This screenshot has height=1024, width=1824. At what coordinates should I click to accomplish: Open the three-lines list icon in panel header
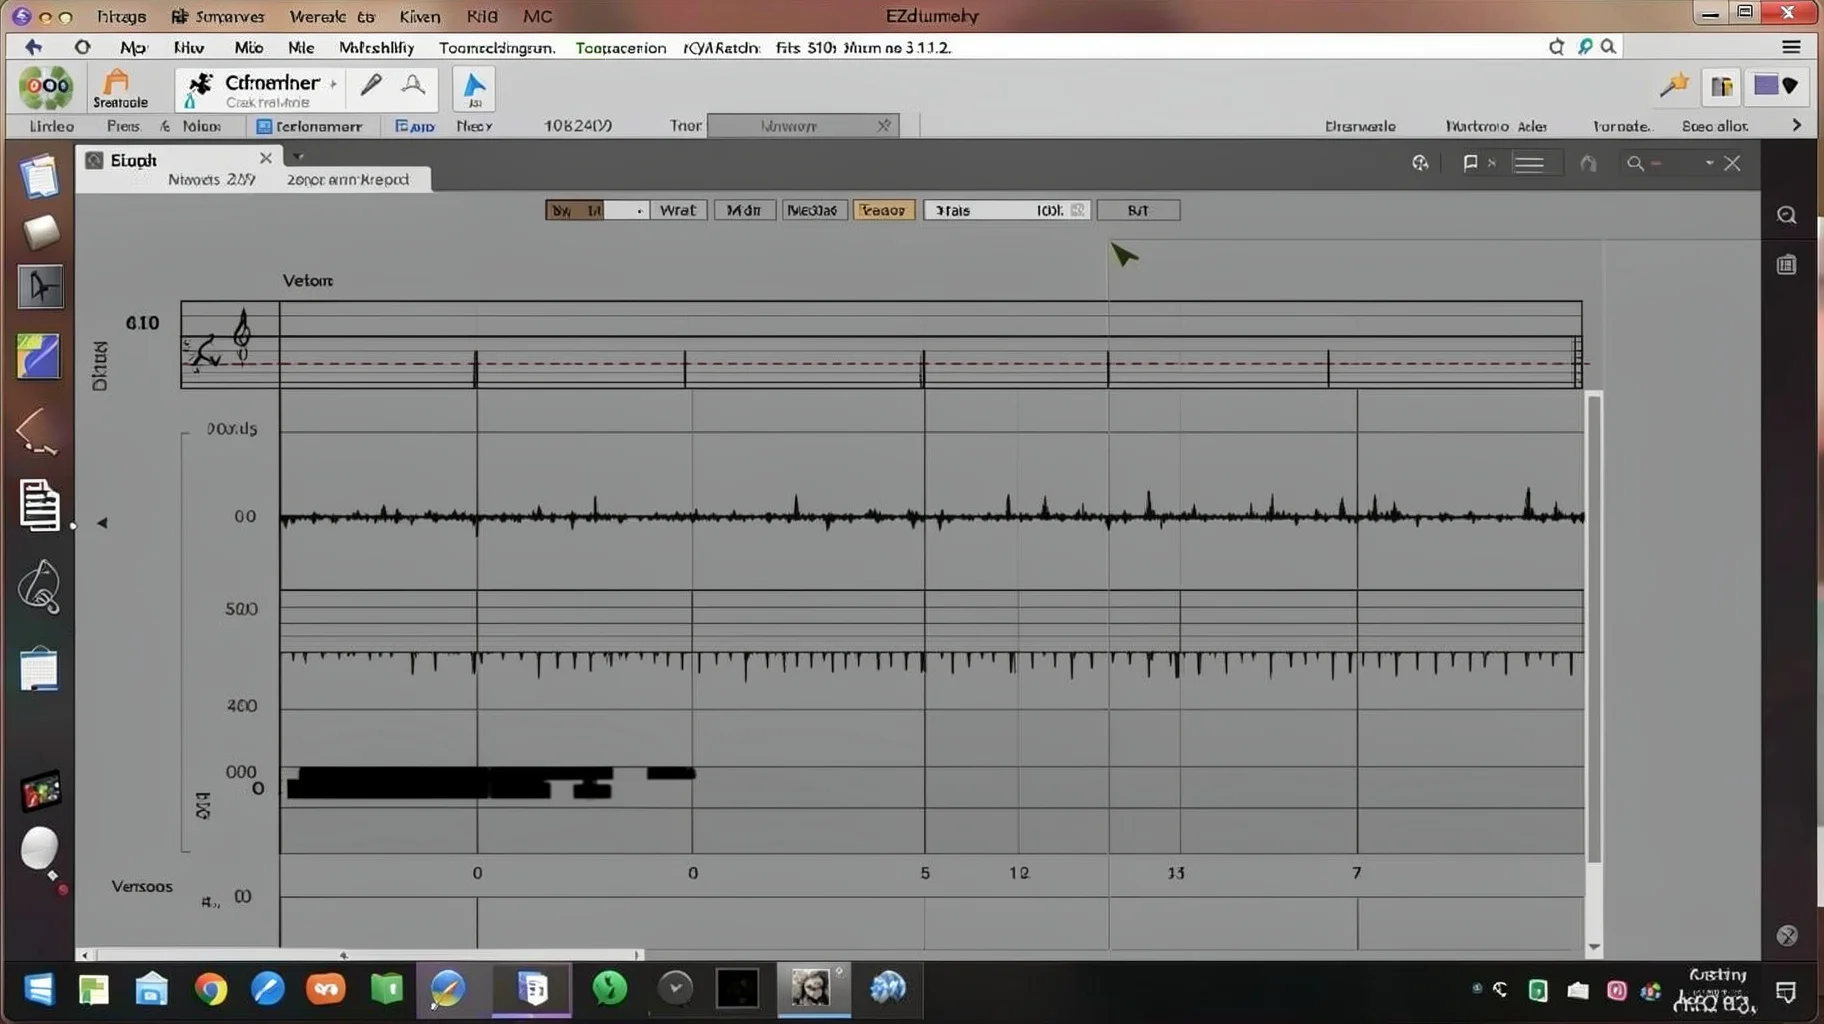(1529, 163)
